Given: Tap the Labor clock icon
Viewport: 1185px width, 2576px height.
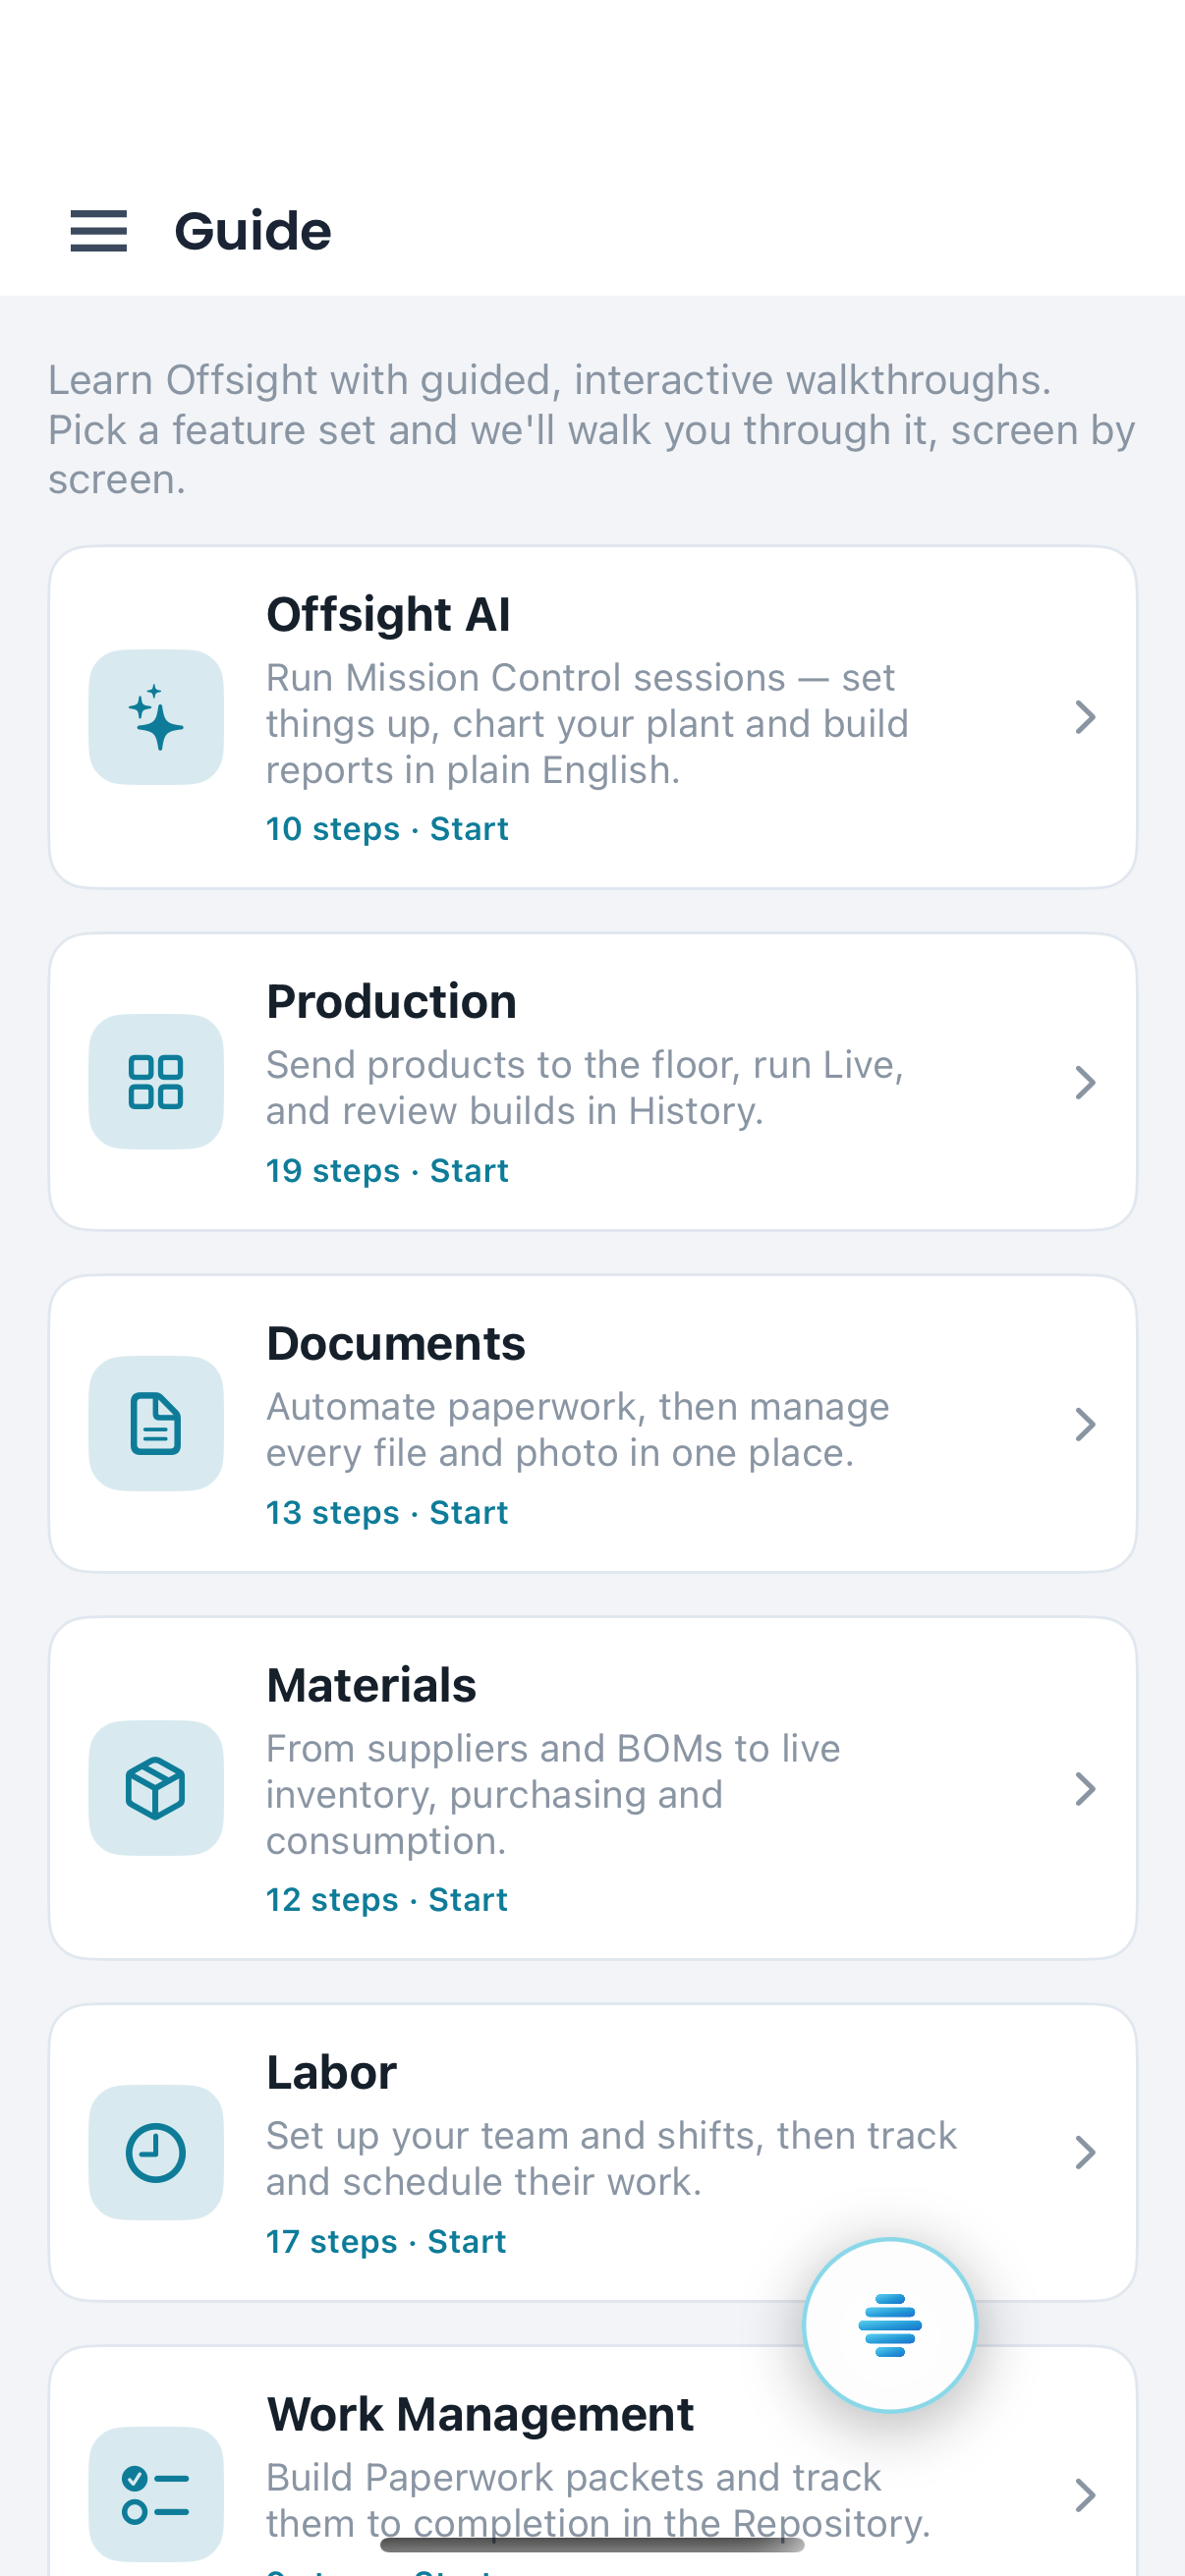Looking at the screenshot, I should pyautogui.click(x=156, y=2151).
